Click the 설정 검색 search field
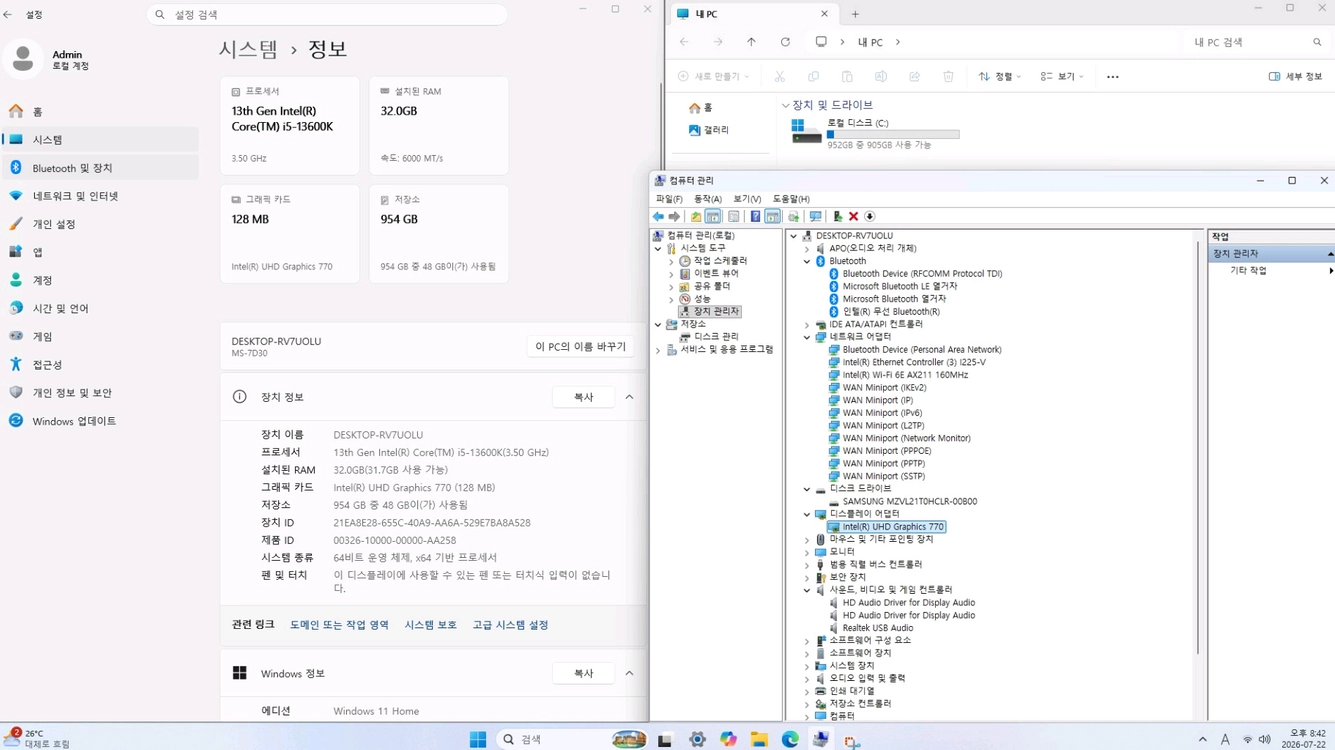Screen dimensions: 1335x750 [327, 15]
